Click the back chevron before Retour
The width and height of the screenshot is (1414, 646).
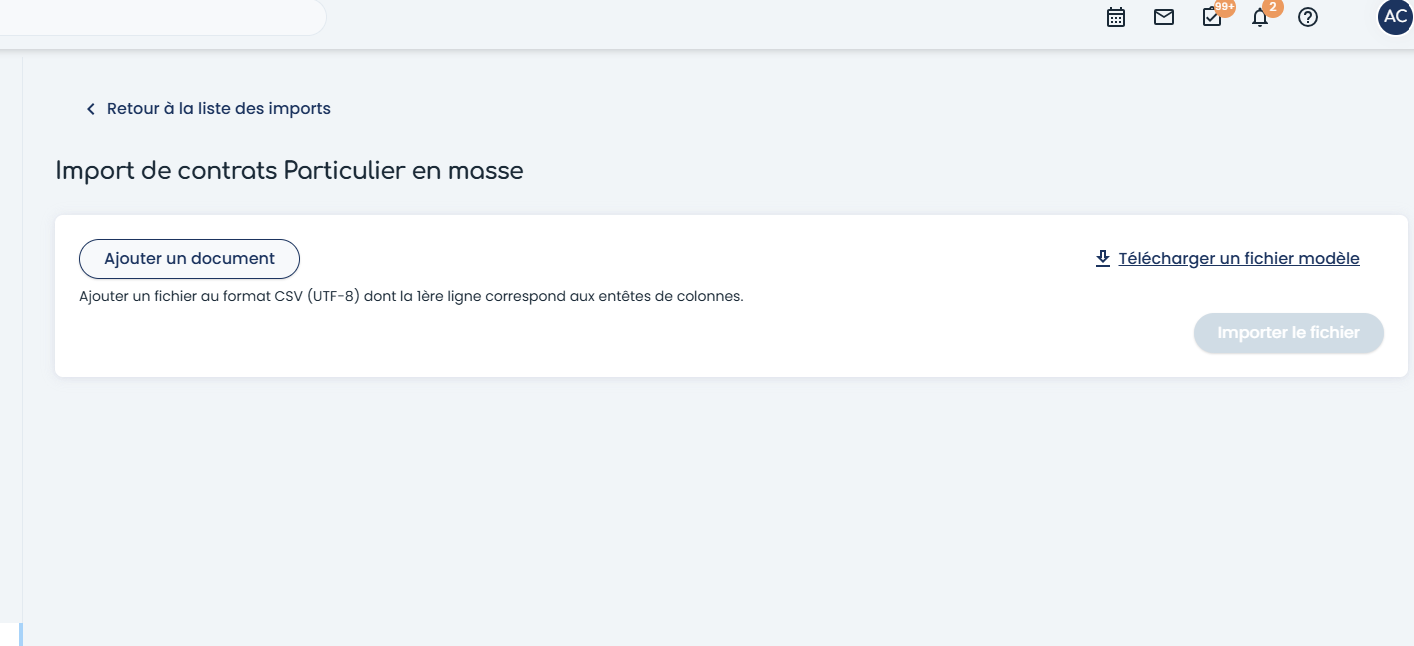[91, 109]
